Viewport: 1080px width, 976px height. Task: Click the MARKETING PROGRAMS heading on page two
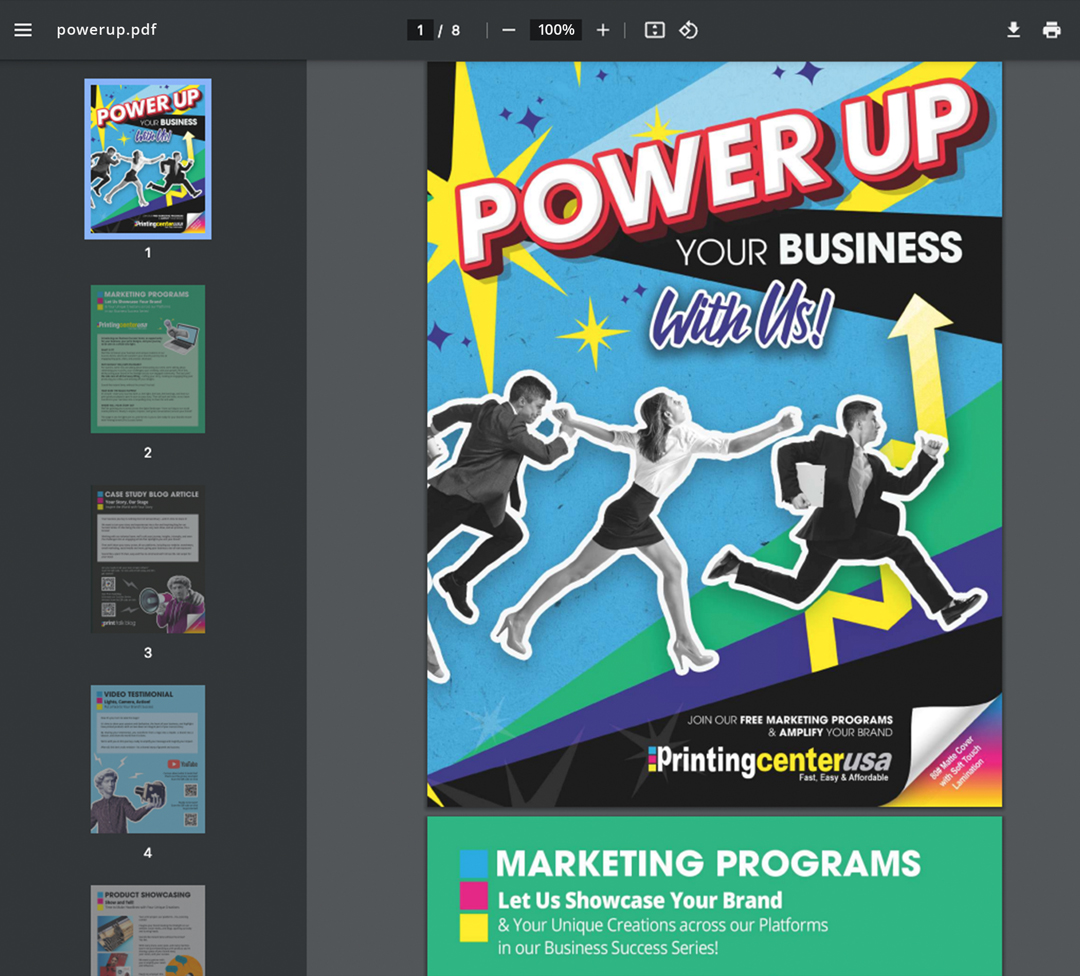(708, 863)
